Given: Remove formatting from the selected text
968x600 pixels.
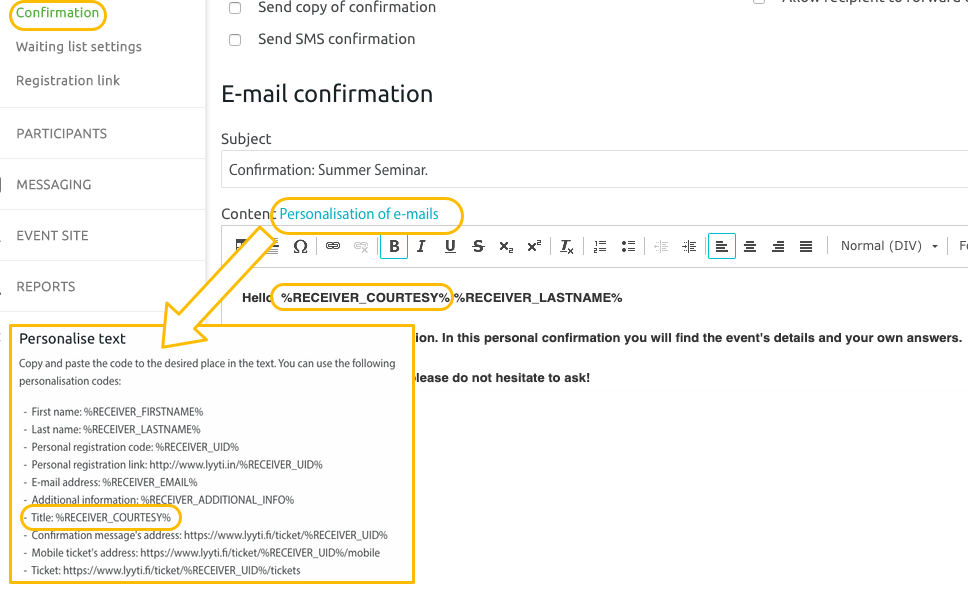Looking at the screenshot, I should pos(567,247).
